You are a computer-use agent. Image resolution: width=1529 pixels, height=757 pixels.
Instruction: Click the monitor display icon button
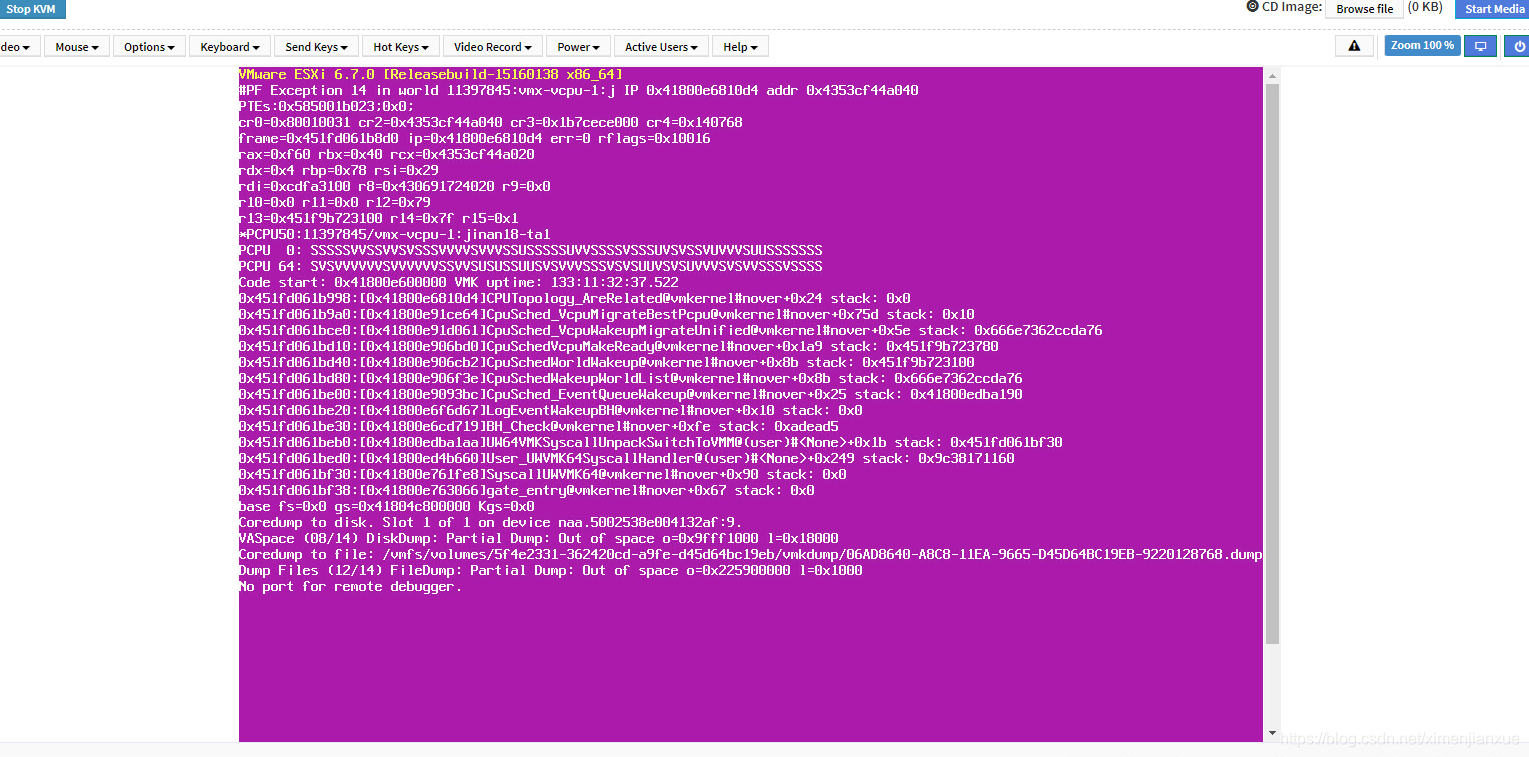click(x=1481, y=46)
